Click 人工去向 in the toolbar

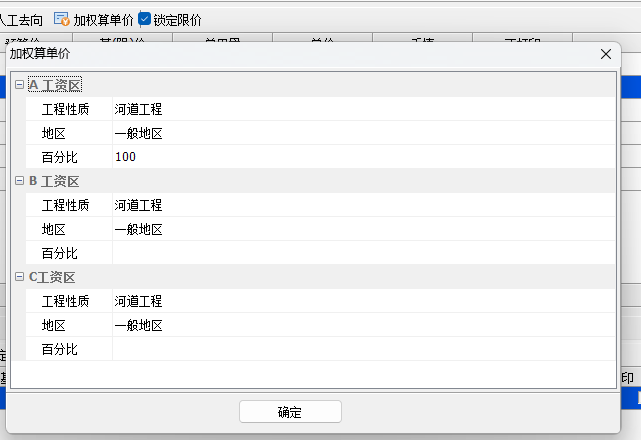click(21, 19)
